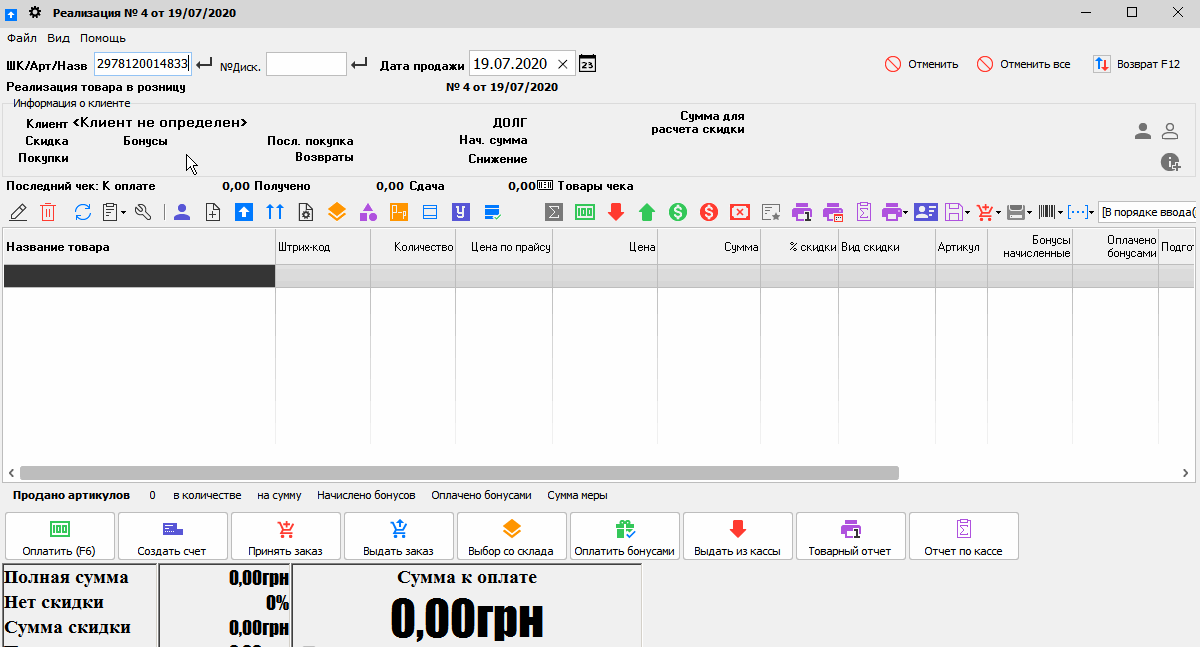
Task: Open the calendar picker beside sale date
Action: pos(588,64)
